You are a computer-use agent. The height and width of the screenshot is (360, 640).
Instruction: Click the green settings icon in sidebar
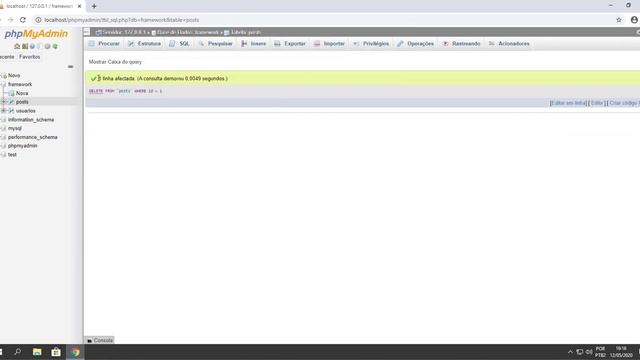(x=55, y=47)
